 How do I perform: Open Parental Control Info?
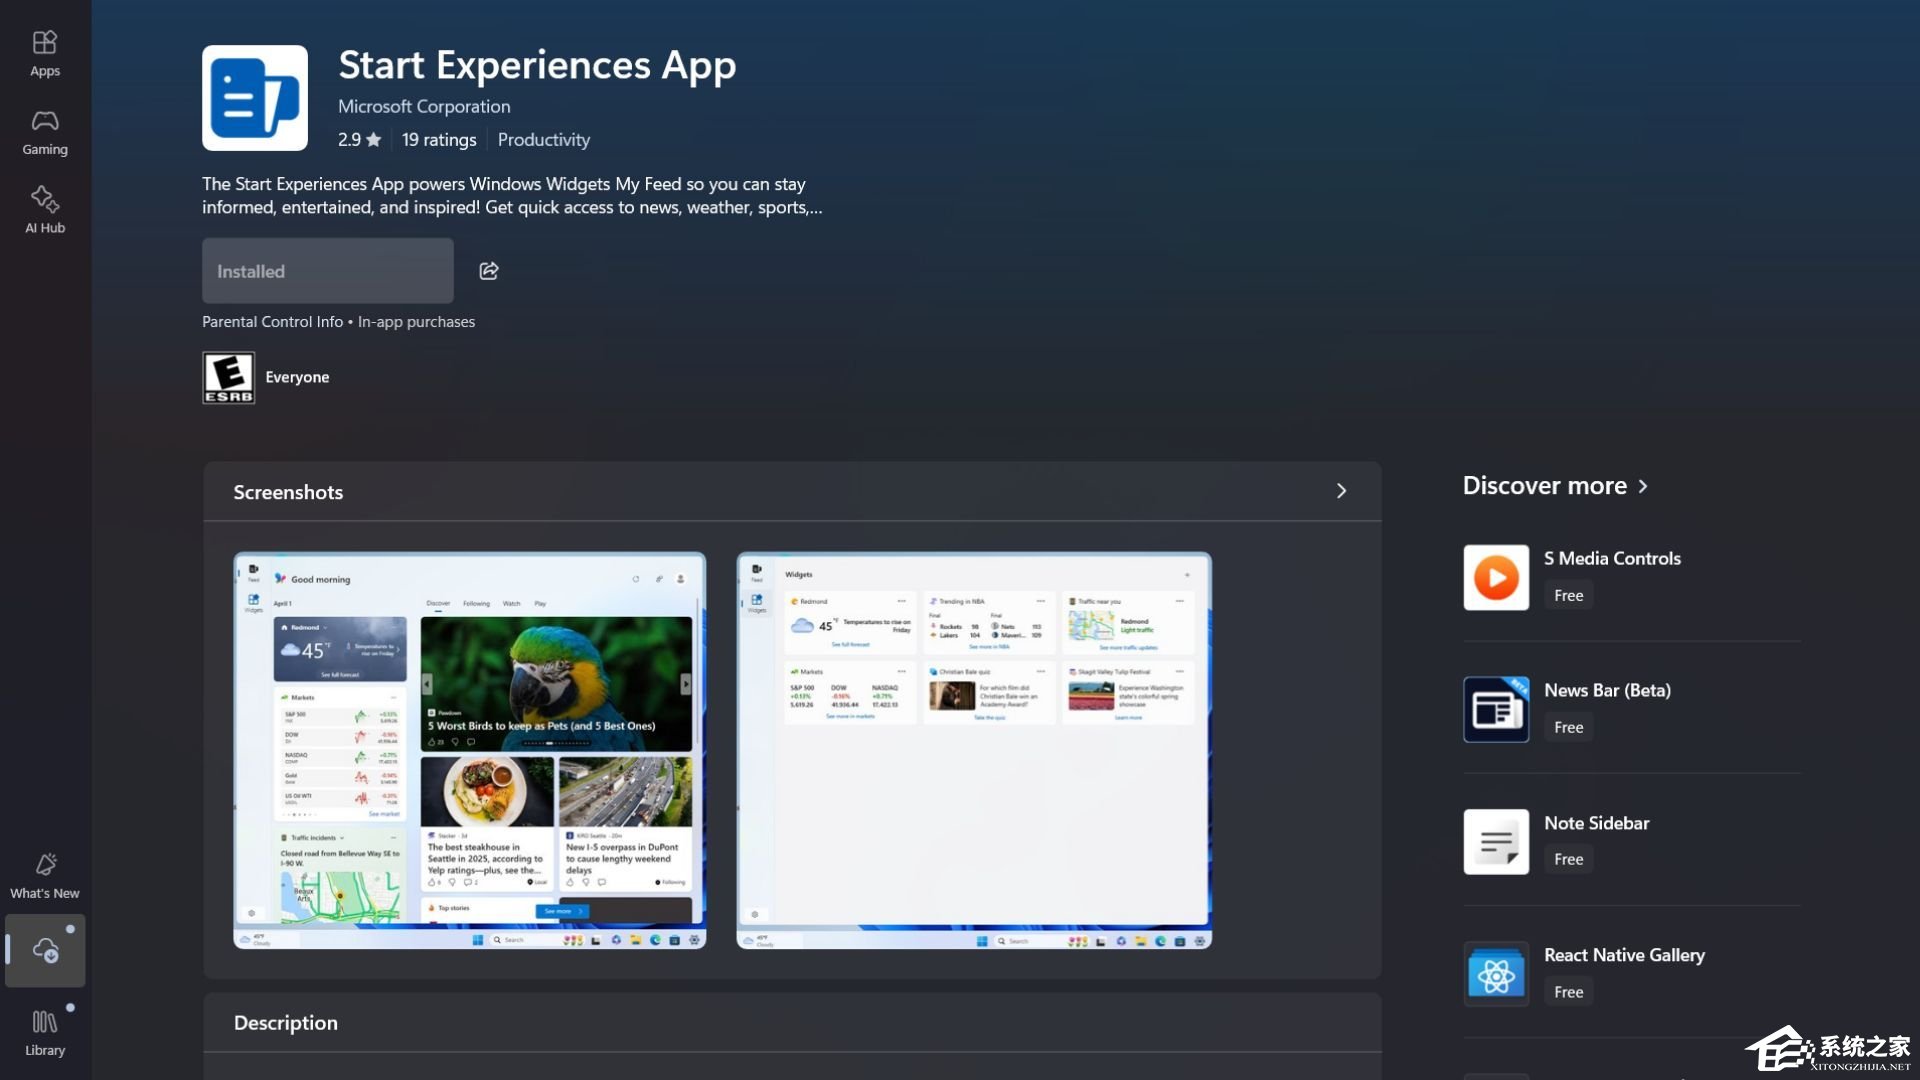pyautogui.click(x=271, y=321)
